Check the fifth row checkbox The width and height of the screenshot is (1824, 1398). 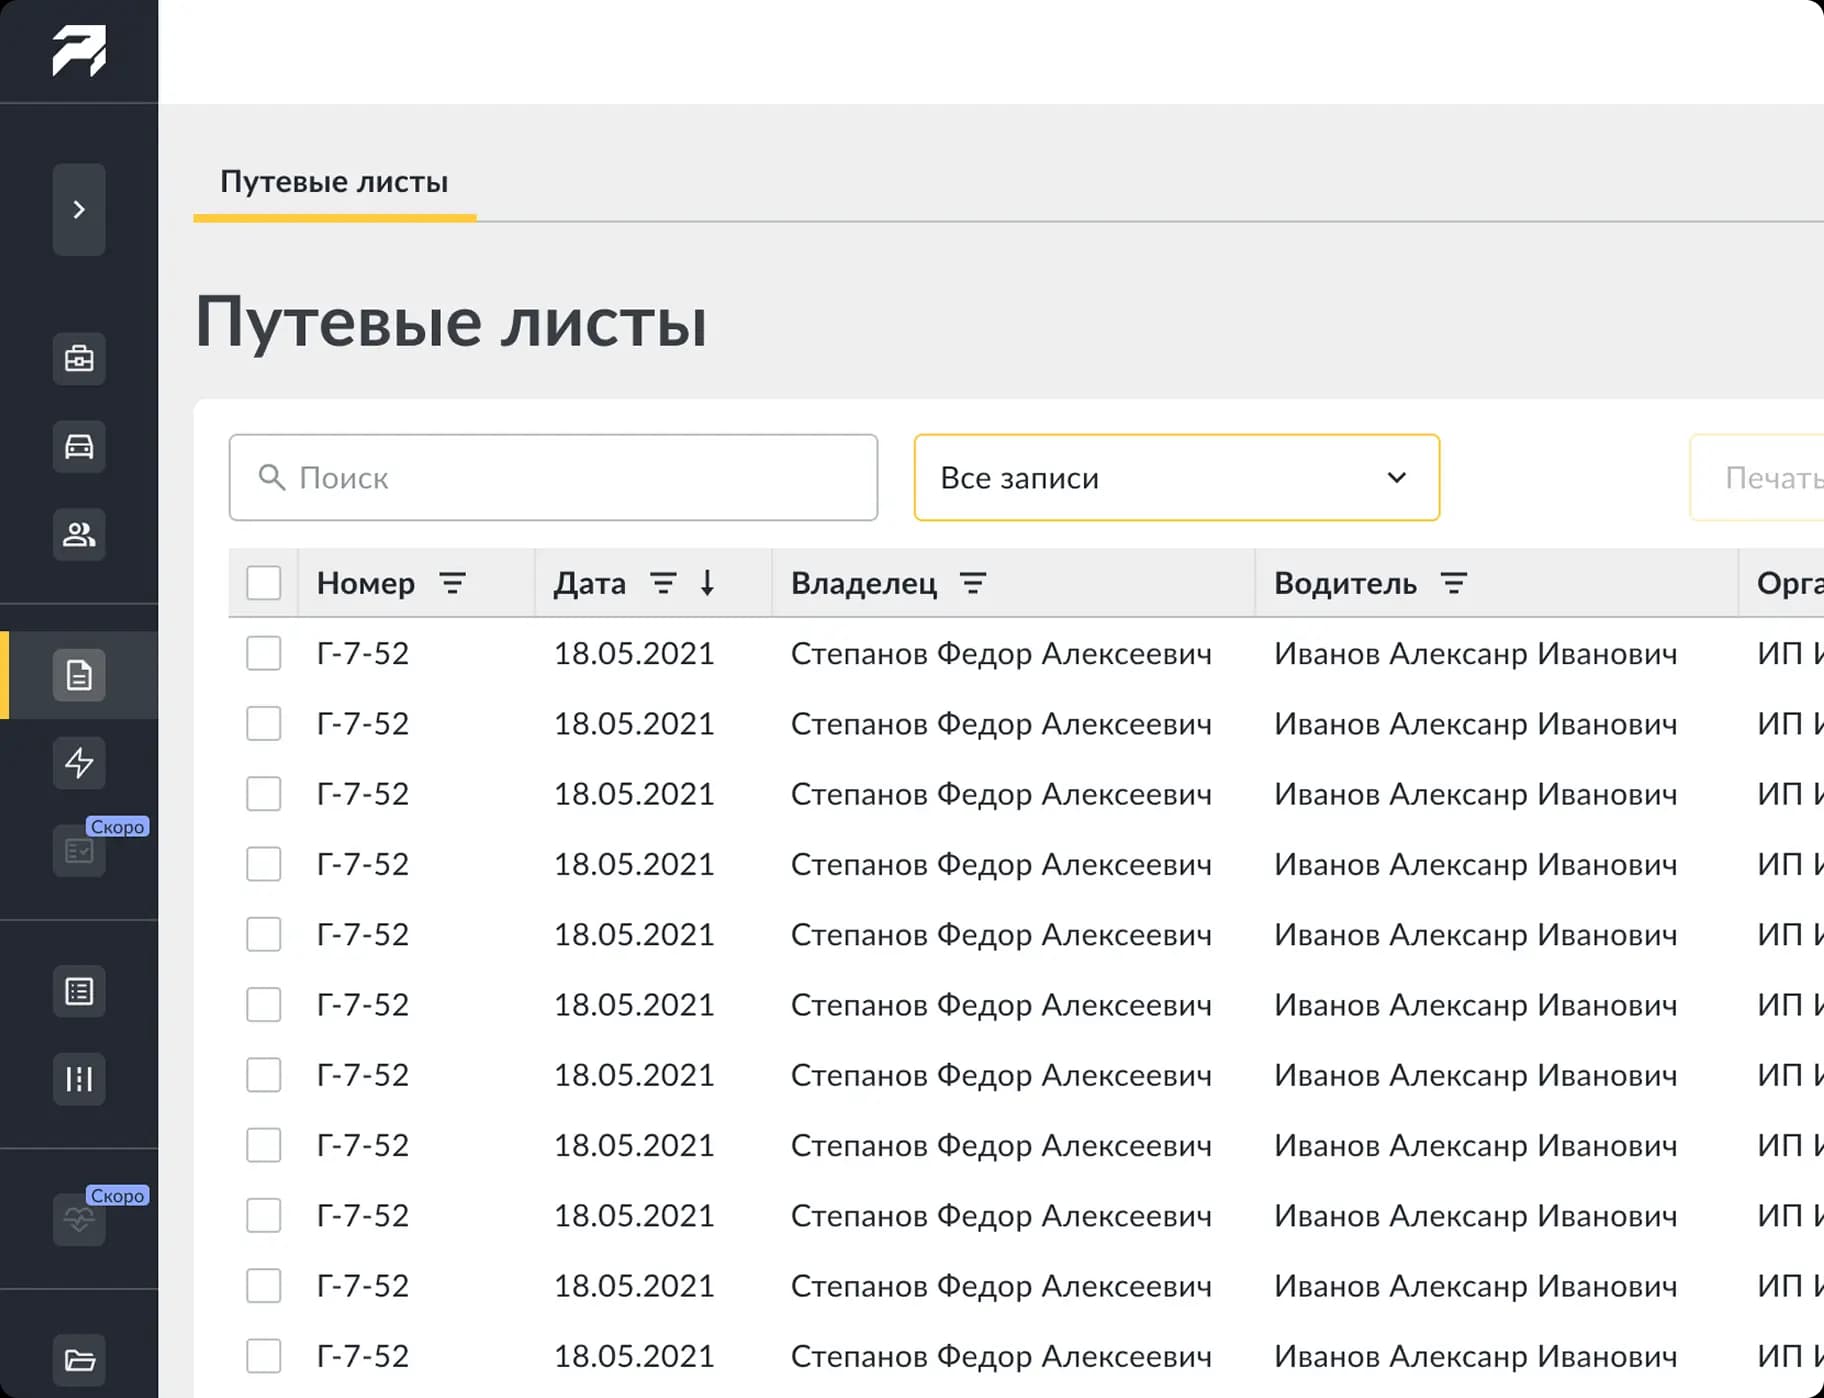click(264, 934)
